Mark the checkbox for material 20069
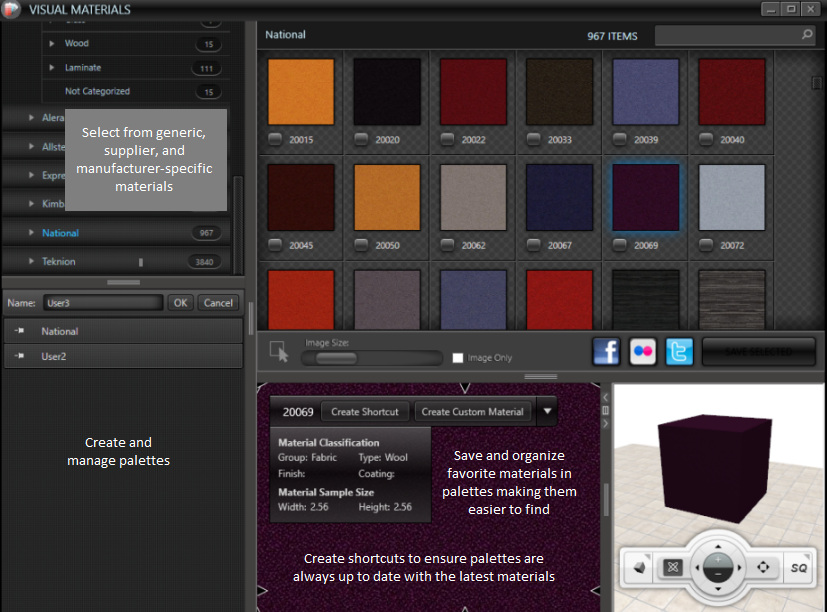This screenshot has width=827, height=612. [620, 245]
